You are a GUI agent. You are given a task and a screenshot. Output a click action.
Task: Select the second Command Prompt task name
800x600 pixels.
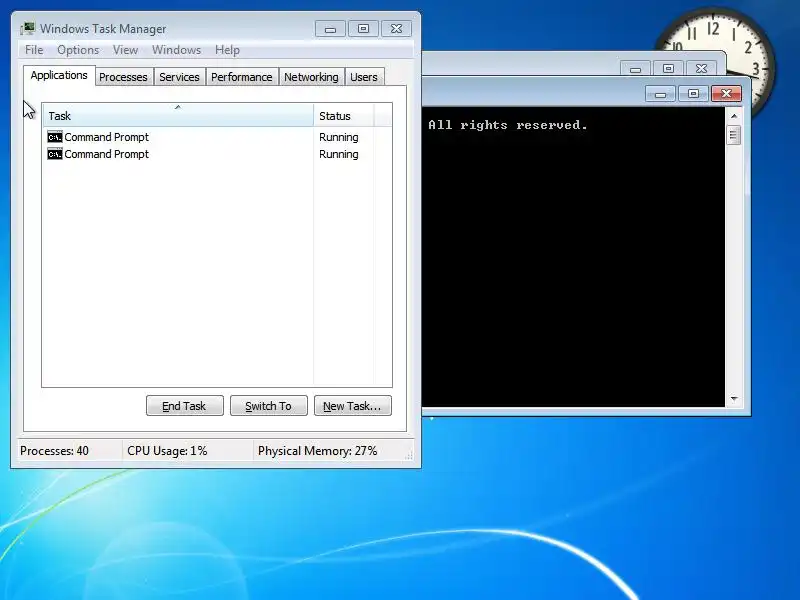(x=107, y=154)
